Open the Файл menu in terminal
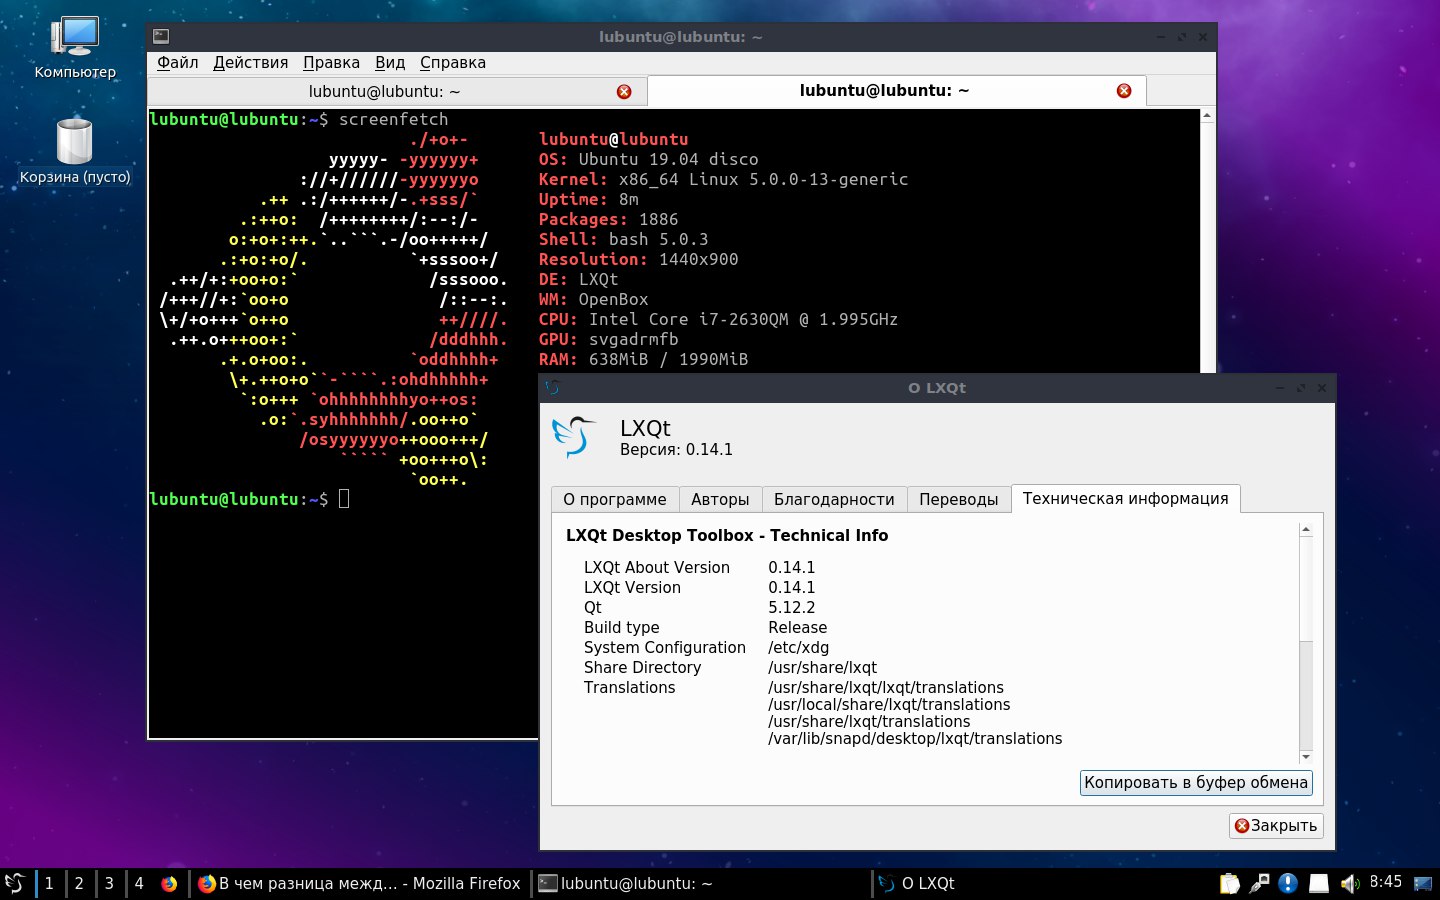 pyautogui.click(x=178, y=62)
